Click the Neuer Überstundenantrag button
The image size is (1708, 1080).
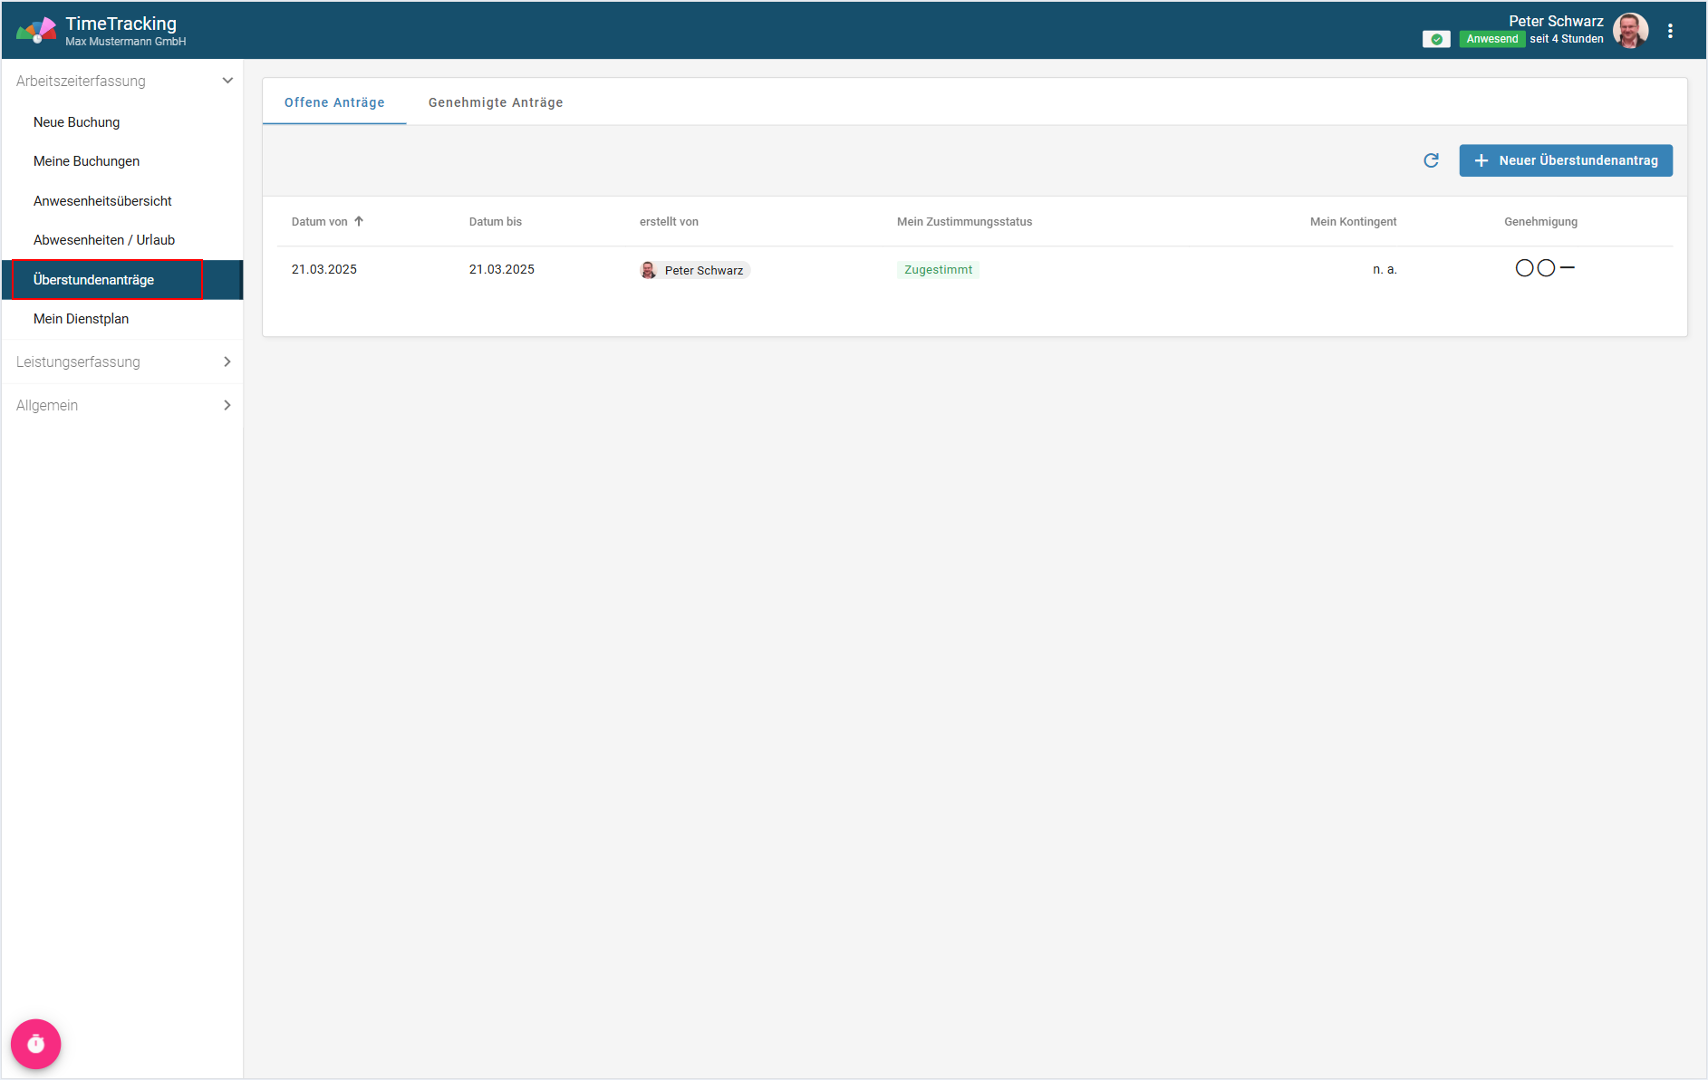(1565, 161)
